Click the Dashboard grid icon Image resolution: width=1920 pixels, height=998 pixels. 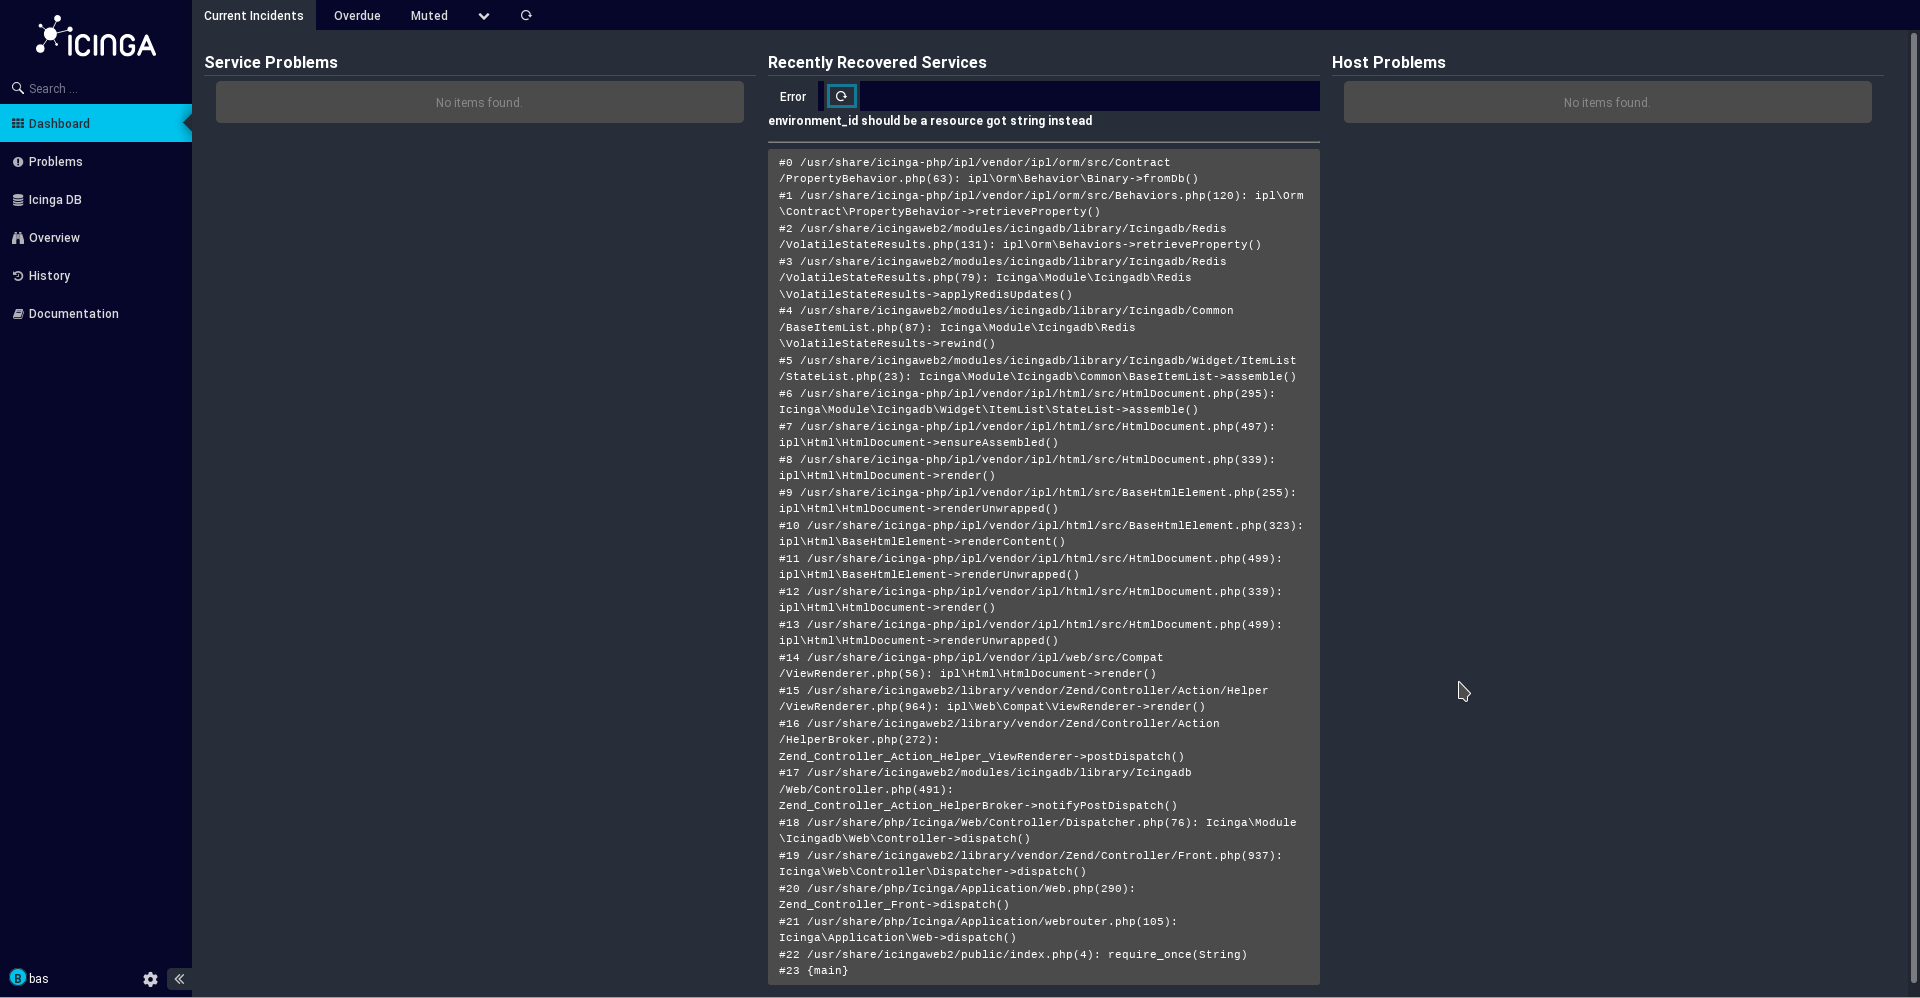(x=18, y=123)
